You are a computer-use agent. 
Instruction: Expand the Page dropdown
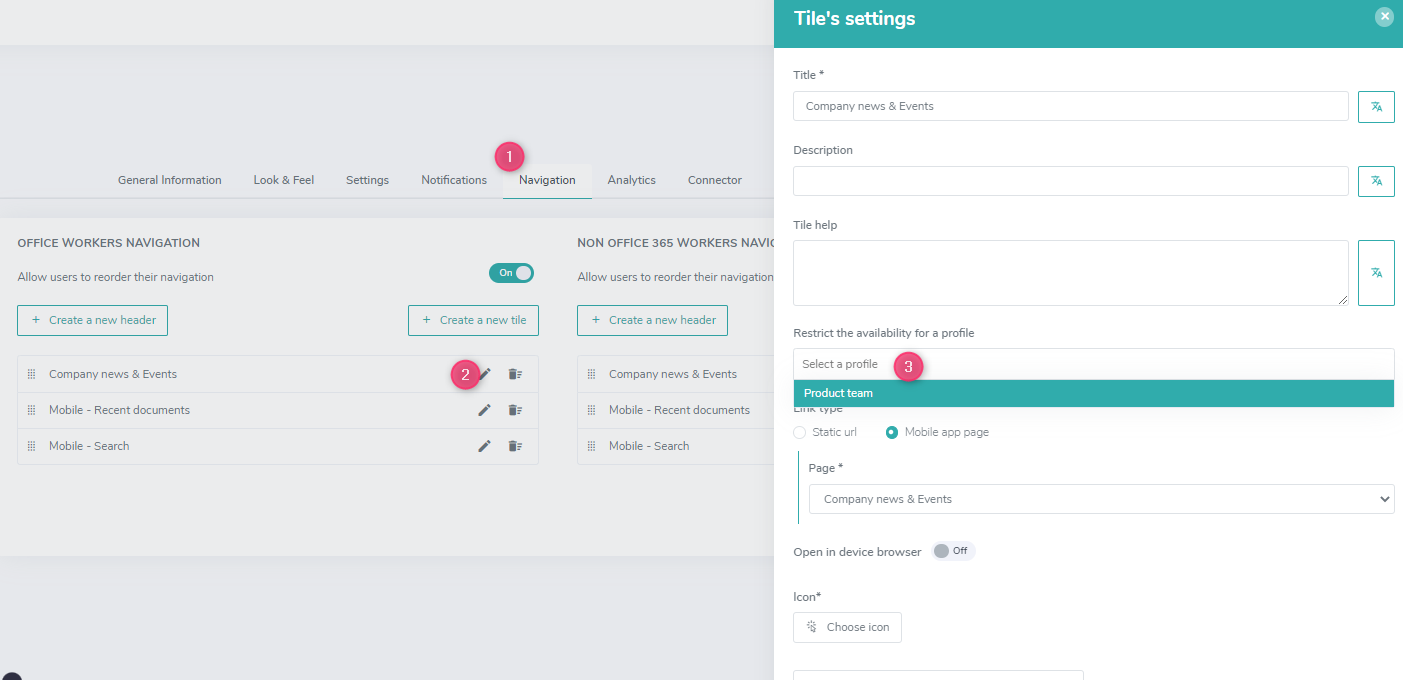(x=1101, y=499)
